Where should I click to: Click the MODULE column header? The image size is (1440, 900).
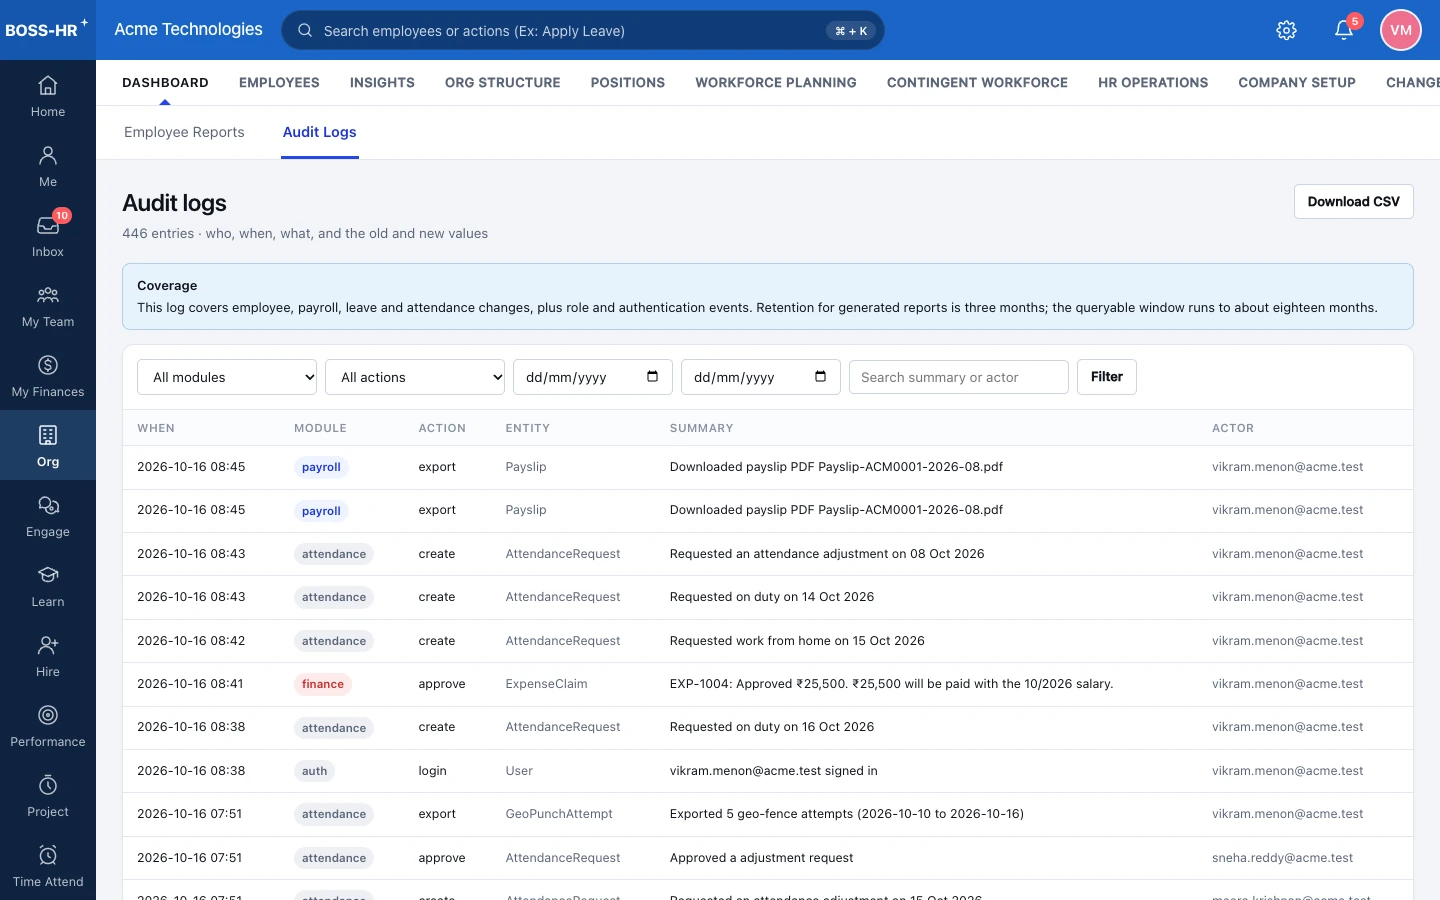[x=320, y=428]
